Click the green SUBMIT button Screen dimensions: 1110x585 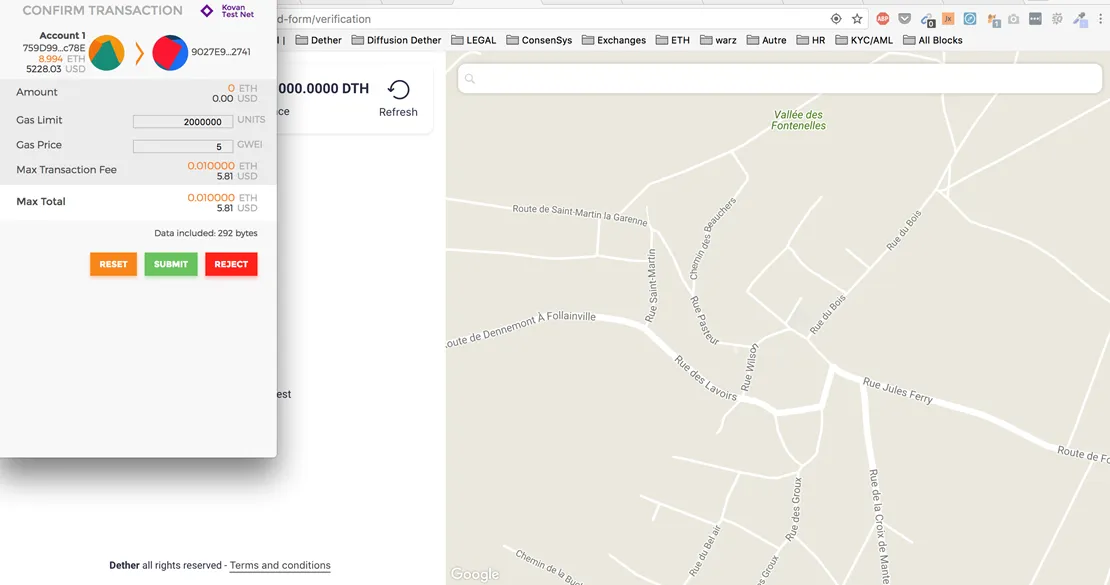coord(171,264)
